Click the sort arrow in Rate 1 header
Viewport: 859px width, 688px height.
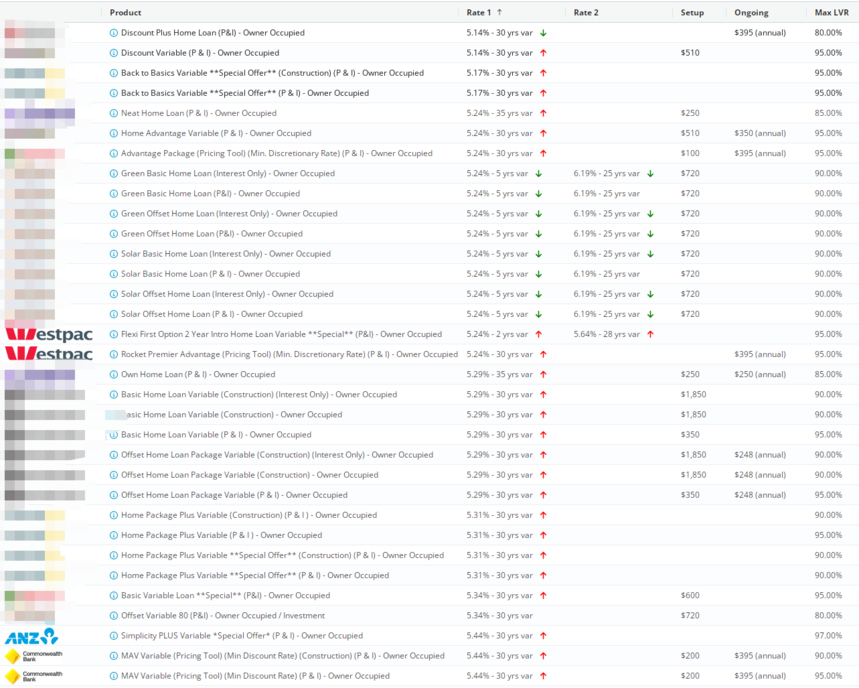coord(500,12)
